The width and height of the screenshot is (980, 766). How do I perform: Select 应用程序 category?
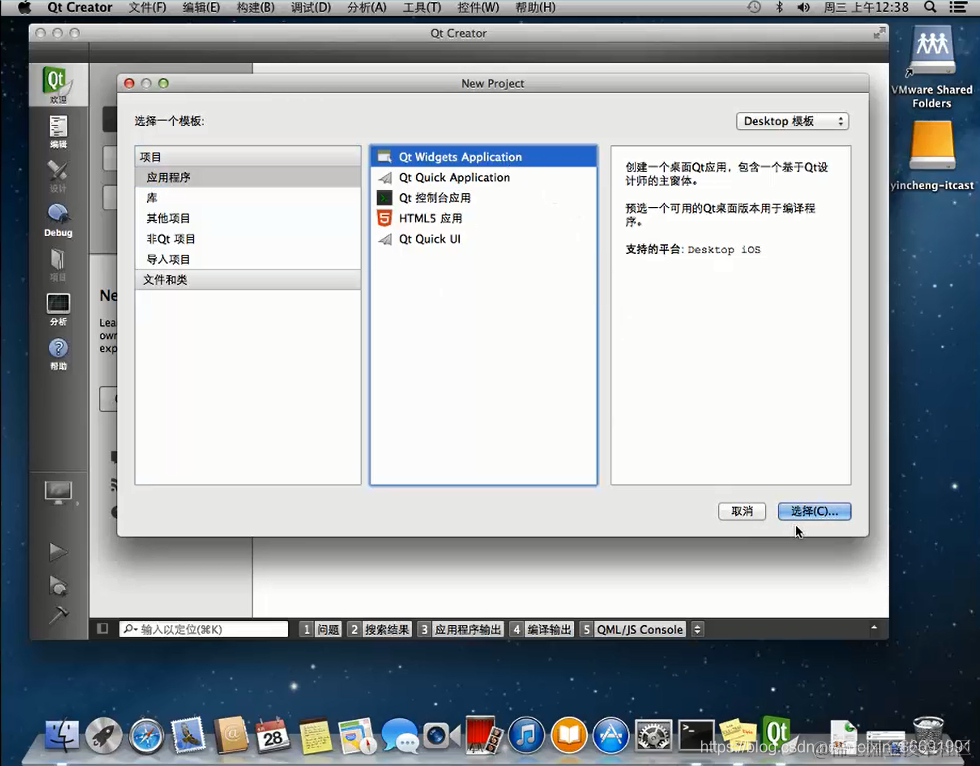[248, 177]
